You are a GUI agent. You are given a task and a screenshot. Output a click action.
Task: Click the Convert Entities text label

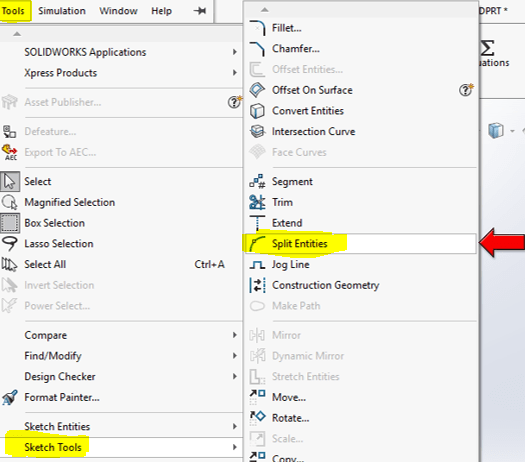[308, 111]
